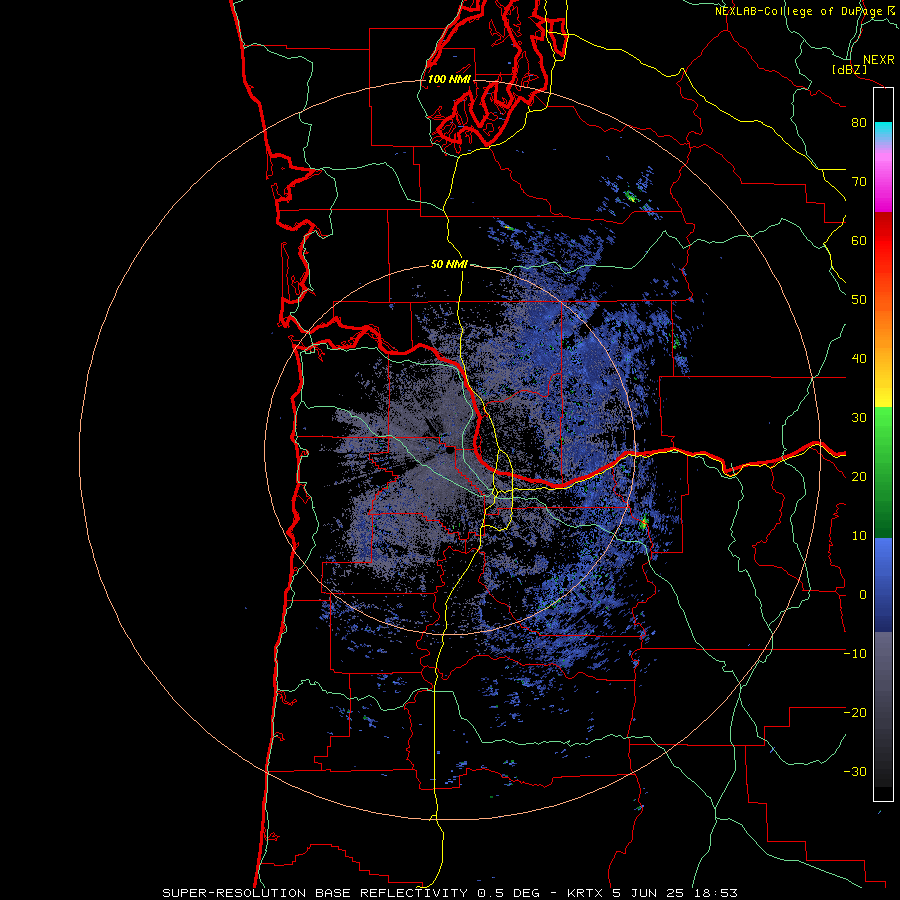The width and height of the screenshot is (900, 900).
Task: Click the -10 value on color scale
Action: (x=855, y=654)
